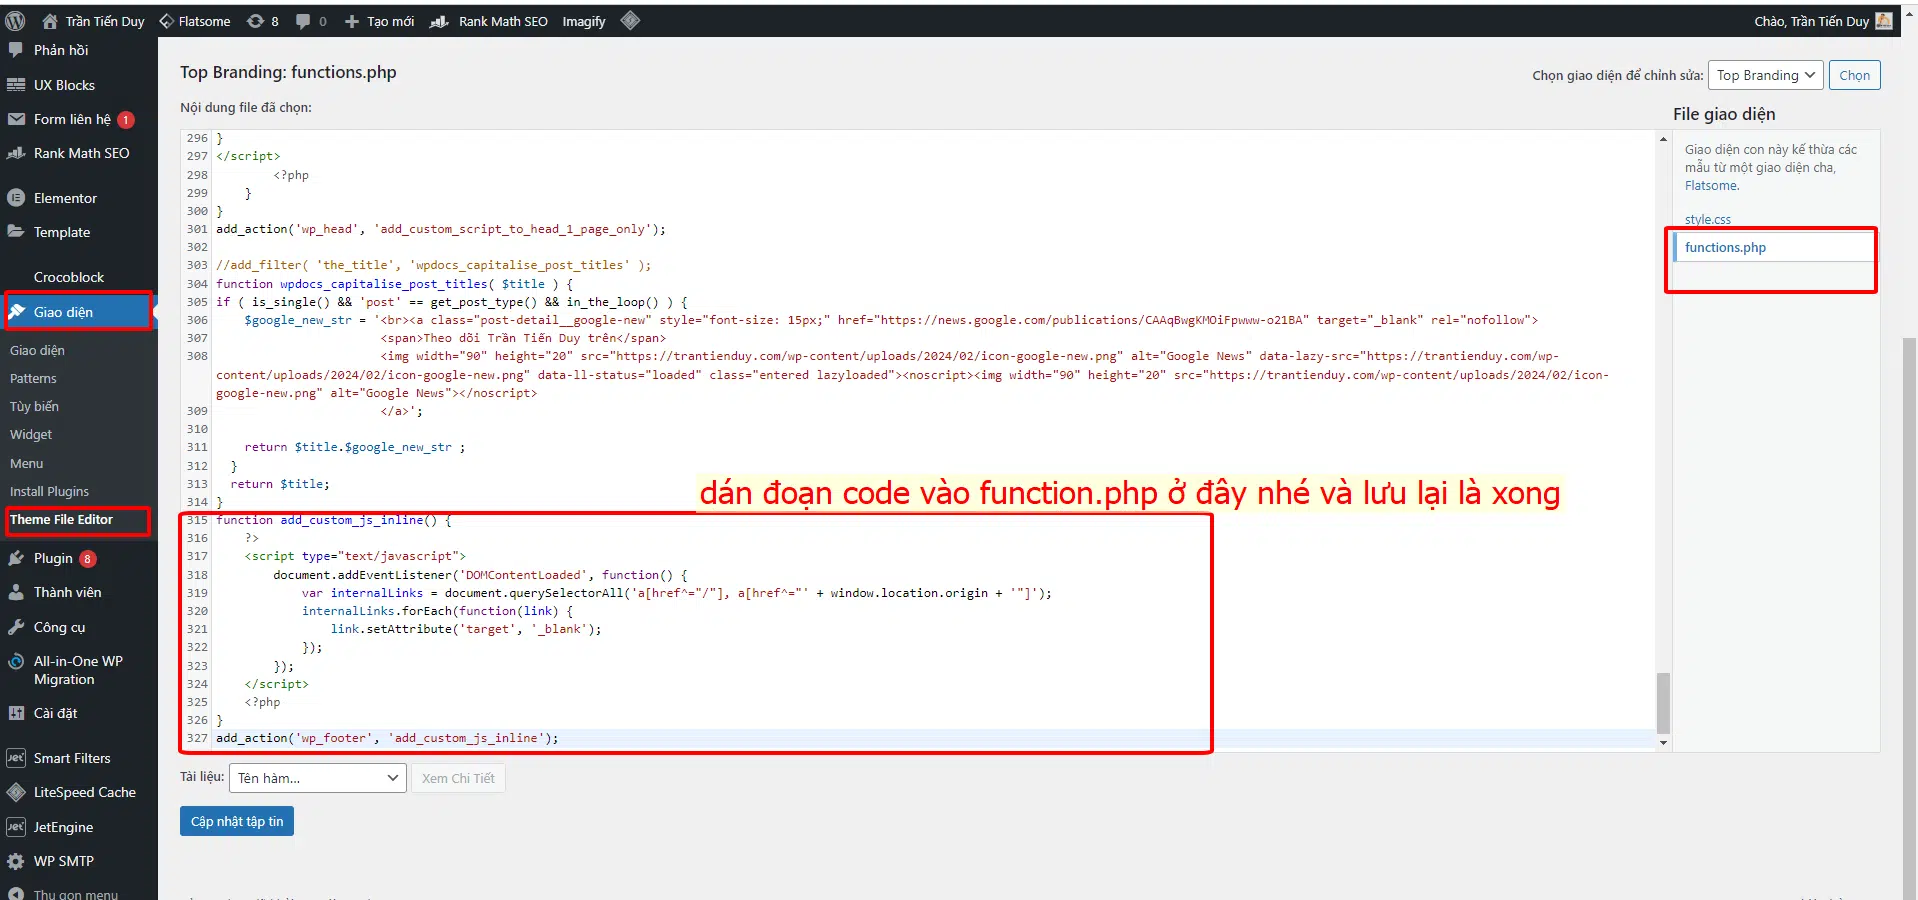Image resolution: width=1918 pixels, height=900 pixels.
Task: Click the code editor scrollbar thumb
Action: [x=1663, y=703]
